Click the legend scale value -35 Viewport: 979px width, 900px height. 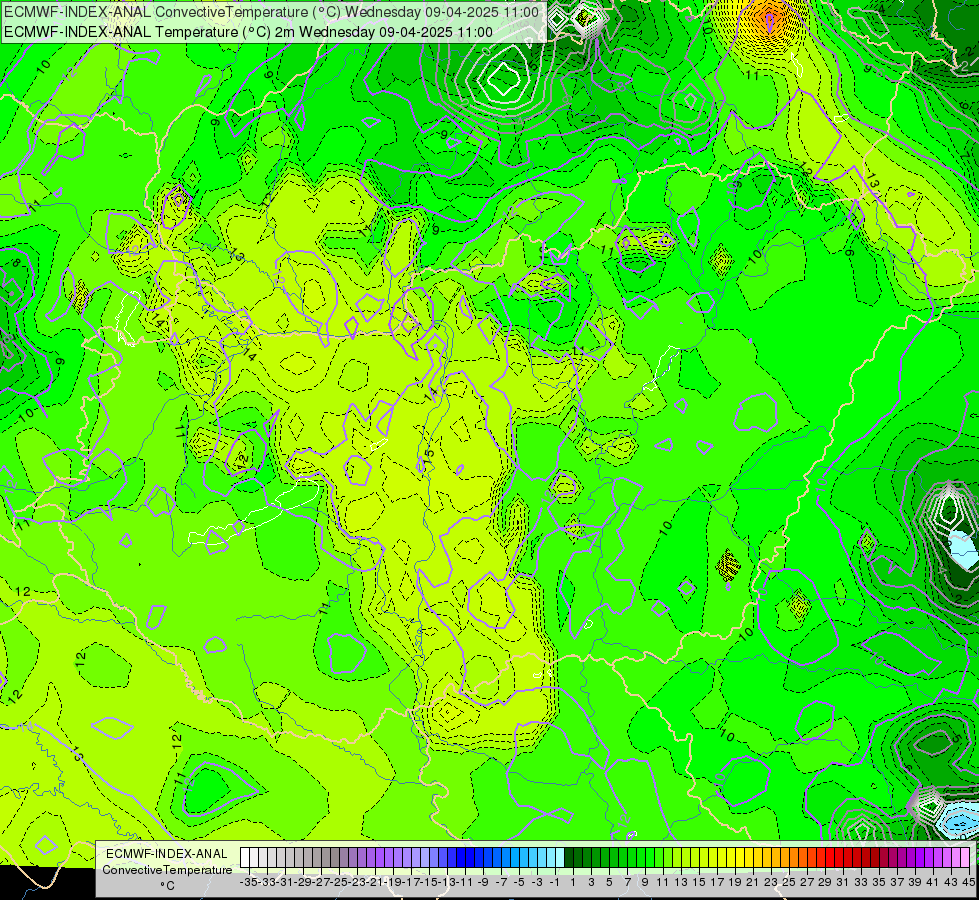click(248, 882)
